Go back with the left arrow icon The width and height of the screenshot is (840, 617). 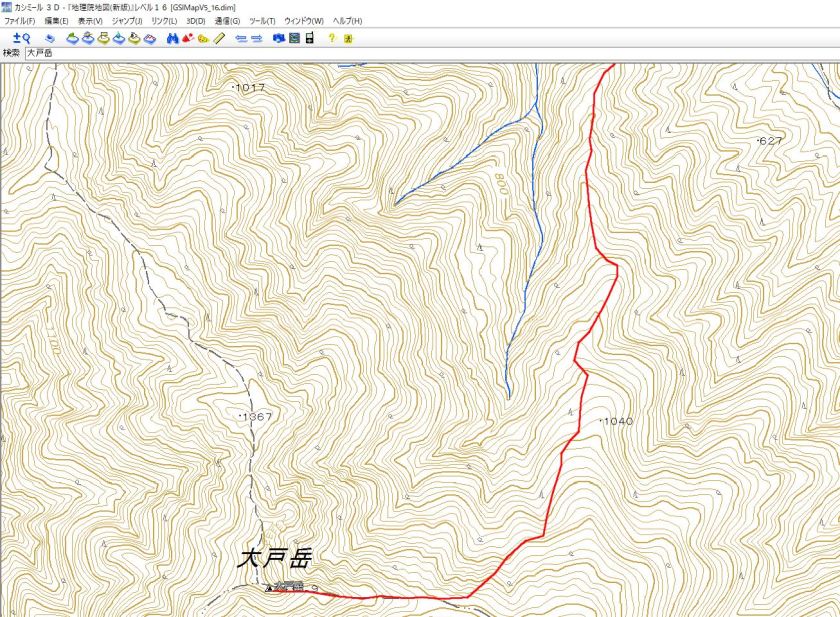click(242, 39)
